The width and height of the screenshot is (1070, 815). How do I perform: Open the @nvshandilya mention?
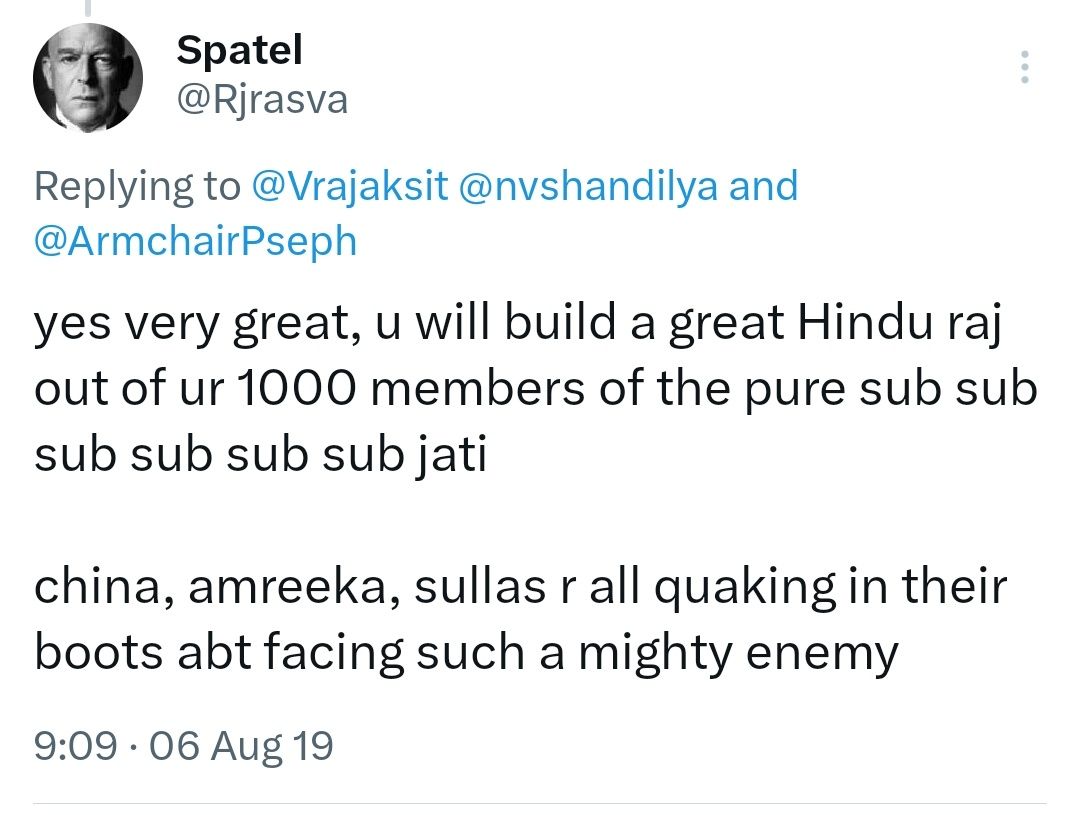coord(589,186)
